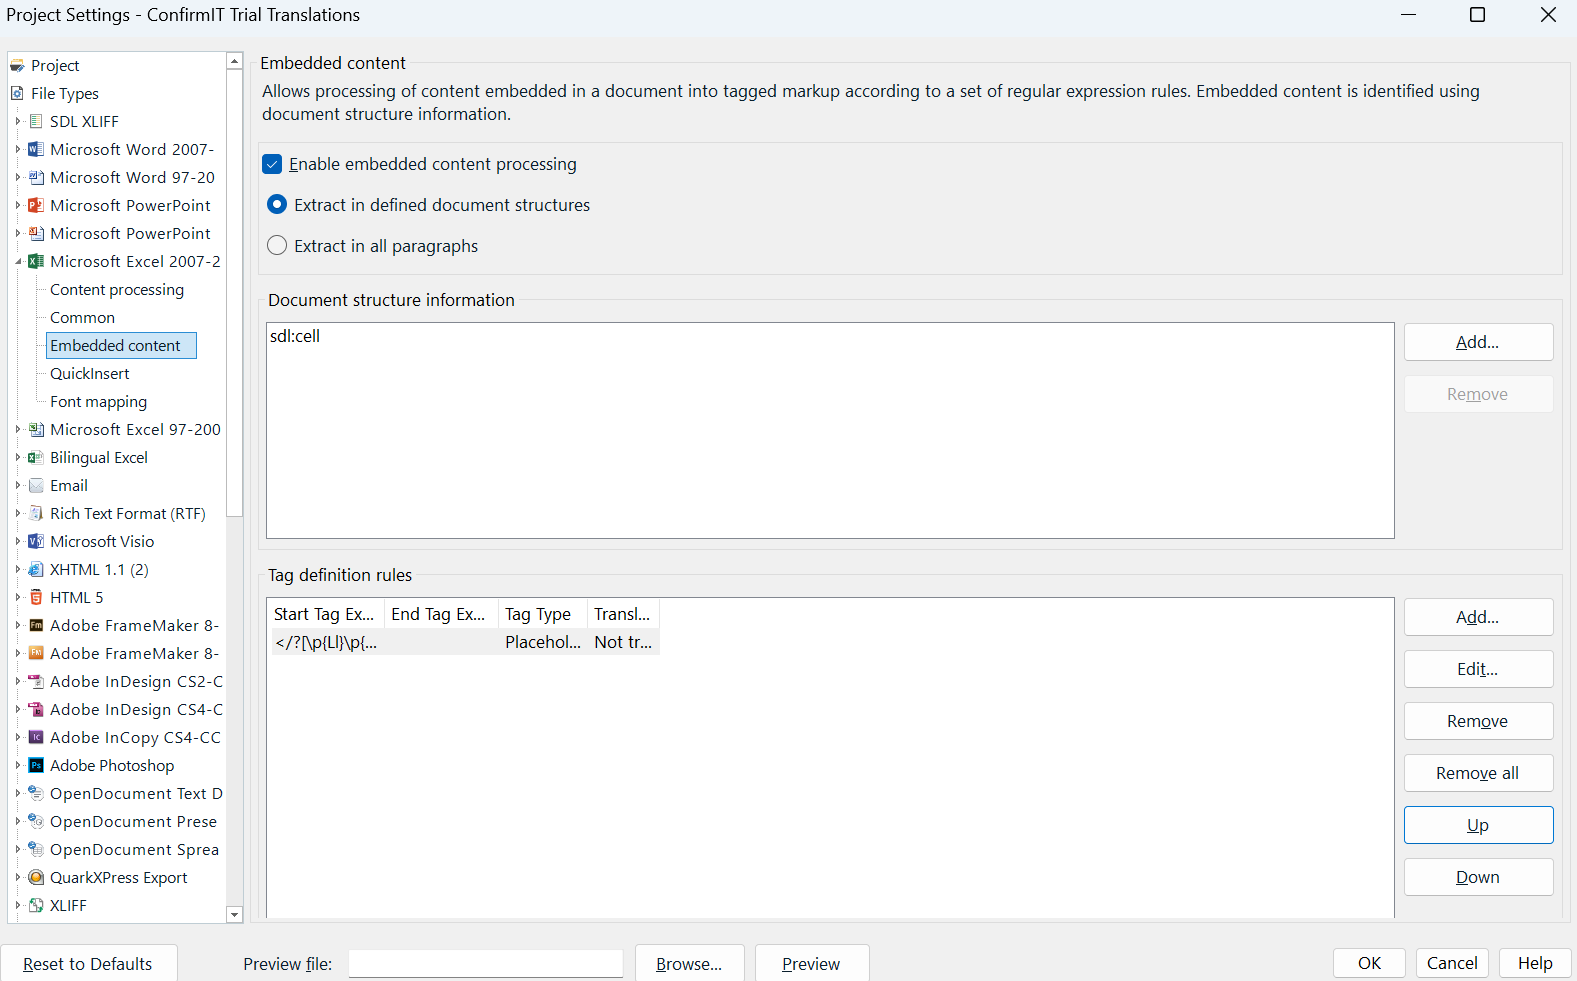Click the QuarkXPress Export icon
Image resolution: width=1577 pixels, height=981 pixels.
[36, 877]
